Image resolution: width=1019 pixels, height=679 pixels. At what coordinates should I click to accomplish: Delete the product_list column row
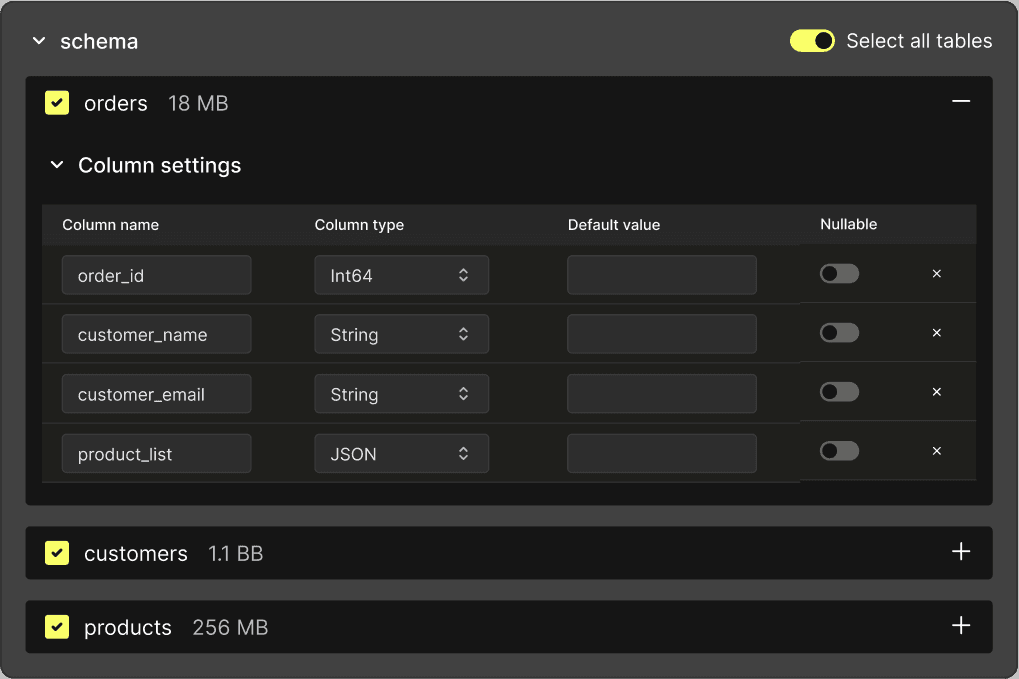pyautogui.click(x=936, y=452)
